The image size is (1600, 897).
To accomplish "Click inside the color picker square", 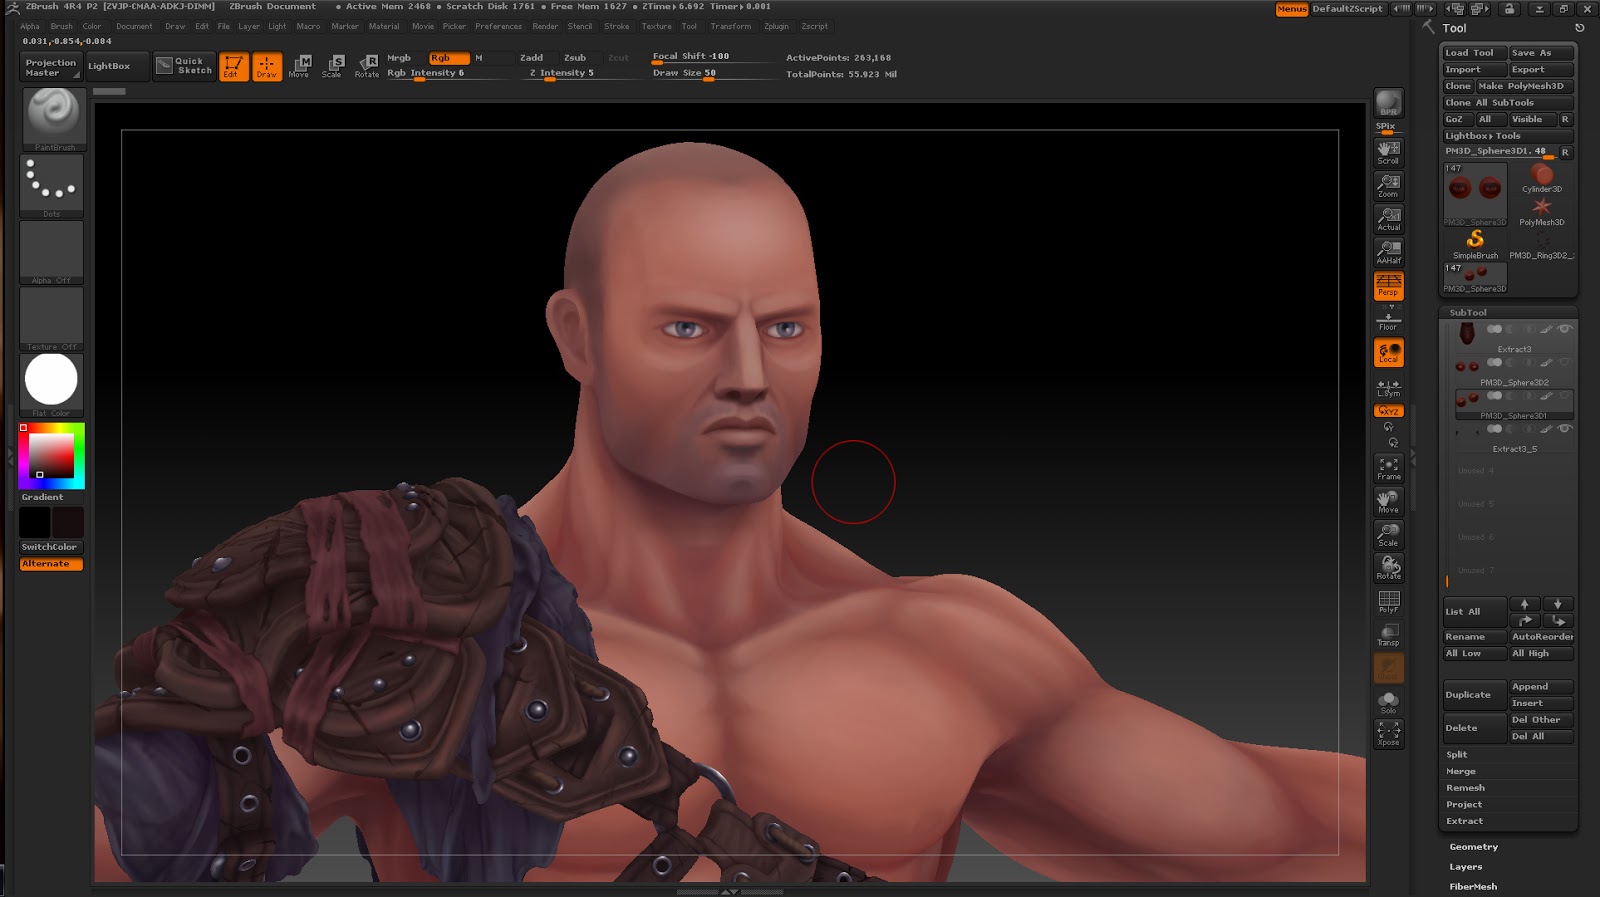I will (50, 456).
